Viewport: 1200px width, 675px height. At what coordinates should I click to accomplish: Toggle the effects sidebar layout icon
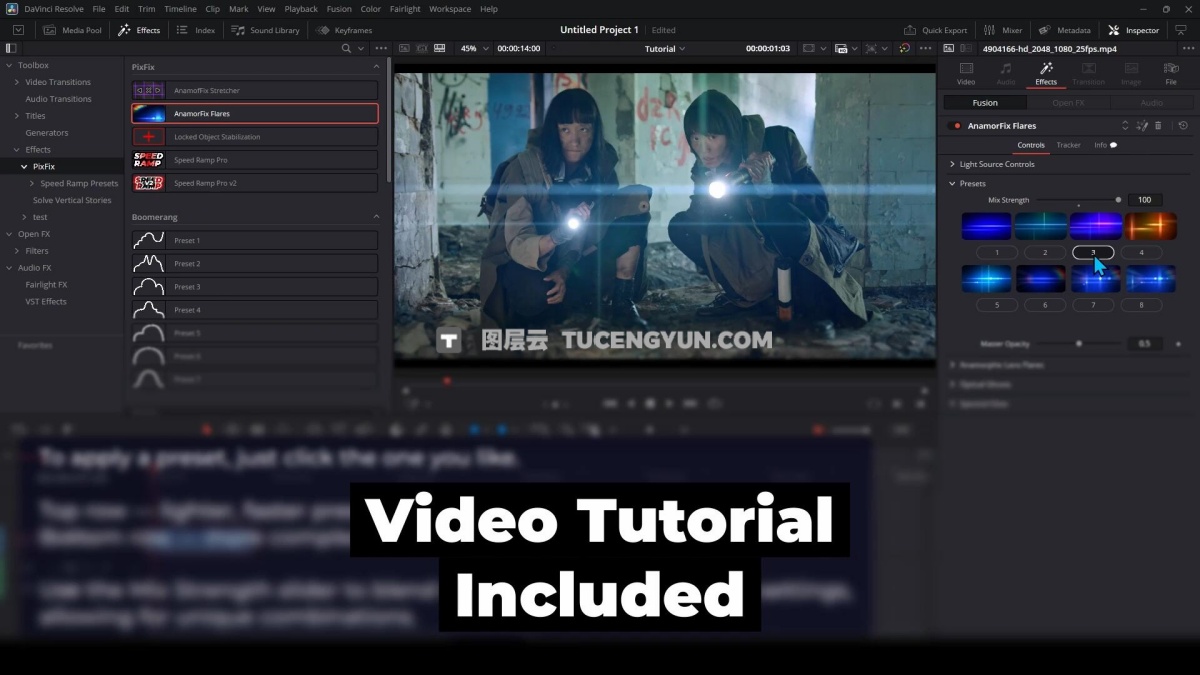[11, 48]
